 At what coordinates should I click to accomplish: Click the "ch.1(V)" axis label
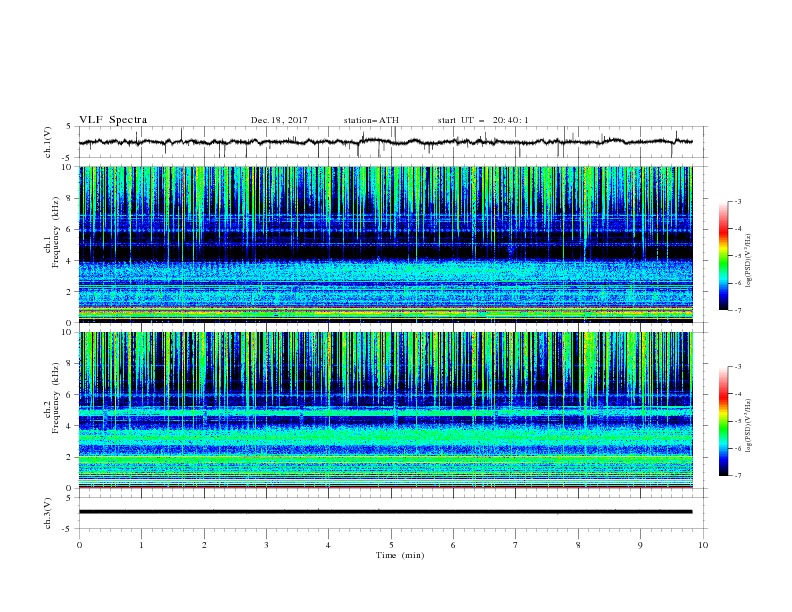pos(48,142)
